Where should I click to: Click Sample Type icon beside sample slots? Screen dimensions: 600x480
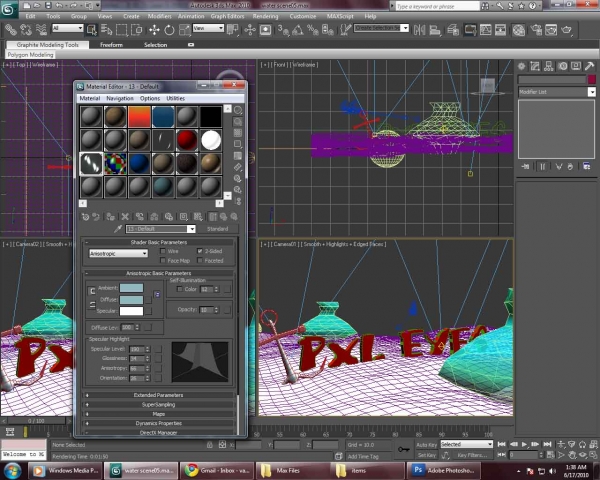(238, 110)
